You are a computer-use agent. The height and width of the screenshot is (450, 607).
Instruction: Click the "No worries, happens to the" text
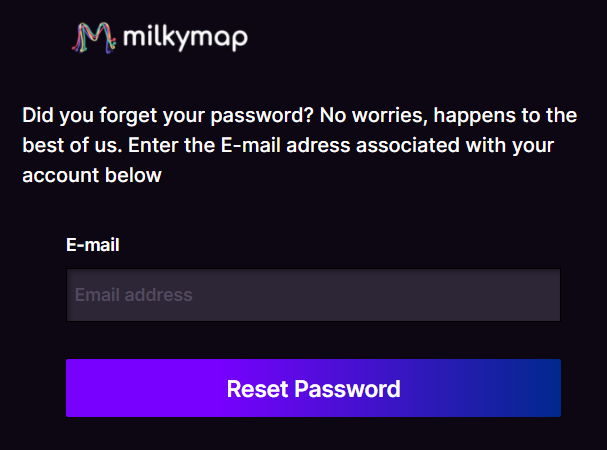448,116
